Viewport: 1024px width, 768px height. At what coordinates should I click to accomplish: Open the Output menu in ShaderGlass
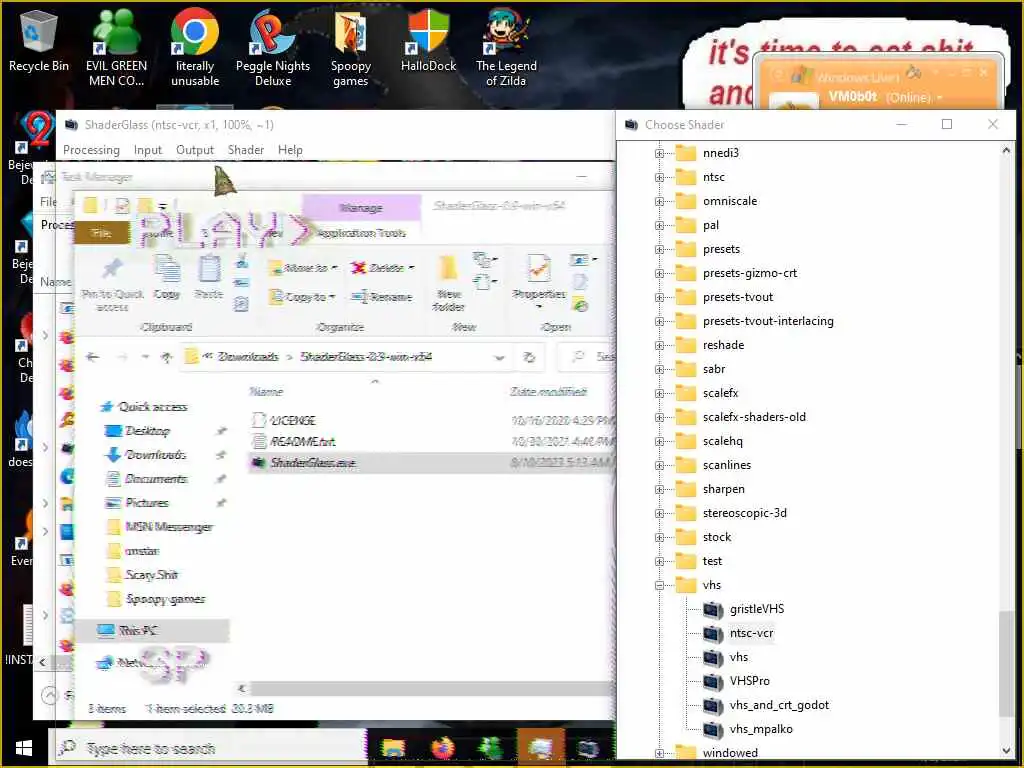[195, 150]
